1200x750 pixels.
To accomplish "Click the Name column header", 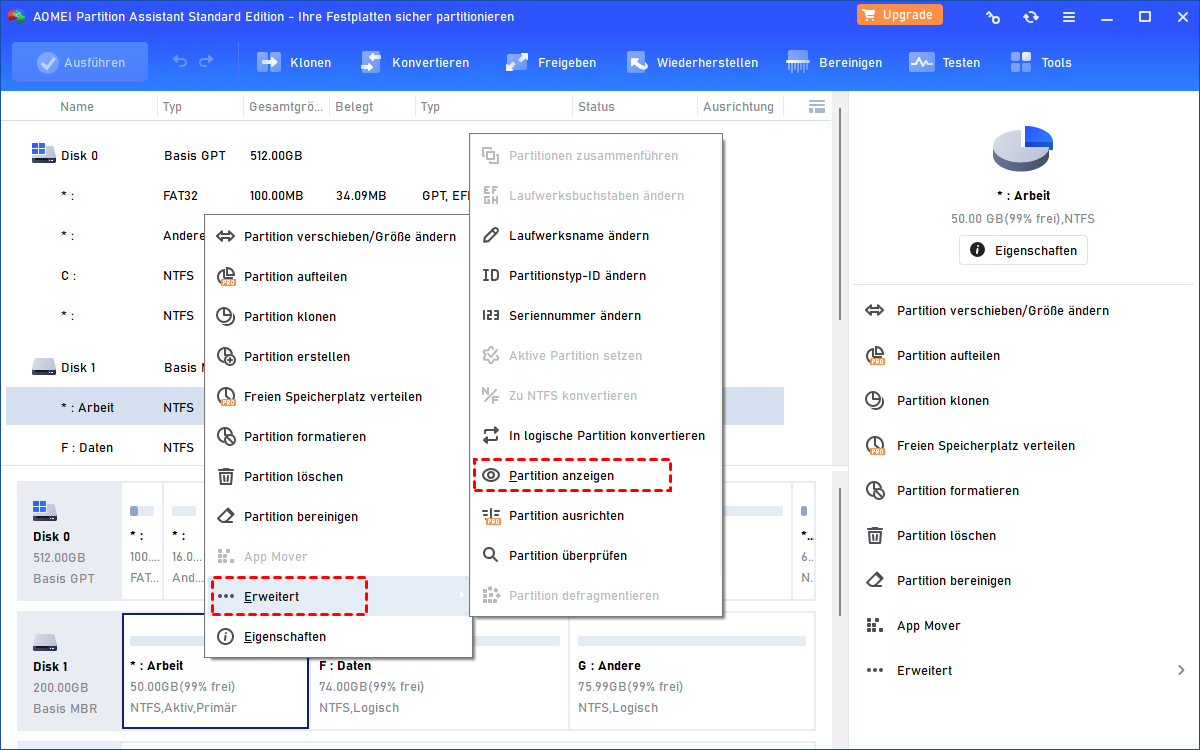I will [77, 107].
